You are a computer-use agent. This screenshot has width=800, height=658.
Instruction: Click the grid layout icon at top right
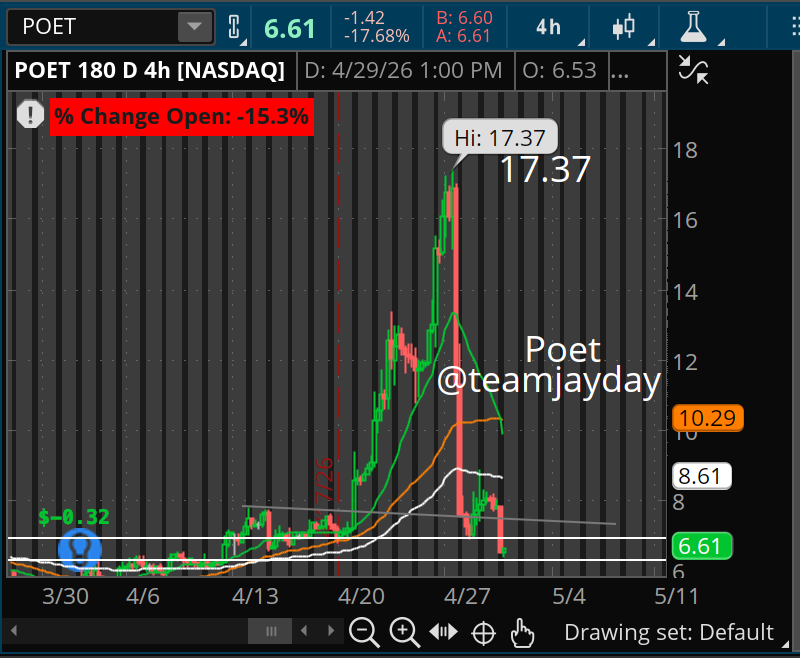(795, 27)
